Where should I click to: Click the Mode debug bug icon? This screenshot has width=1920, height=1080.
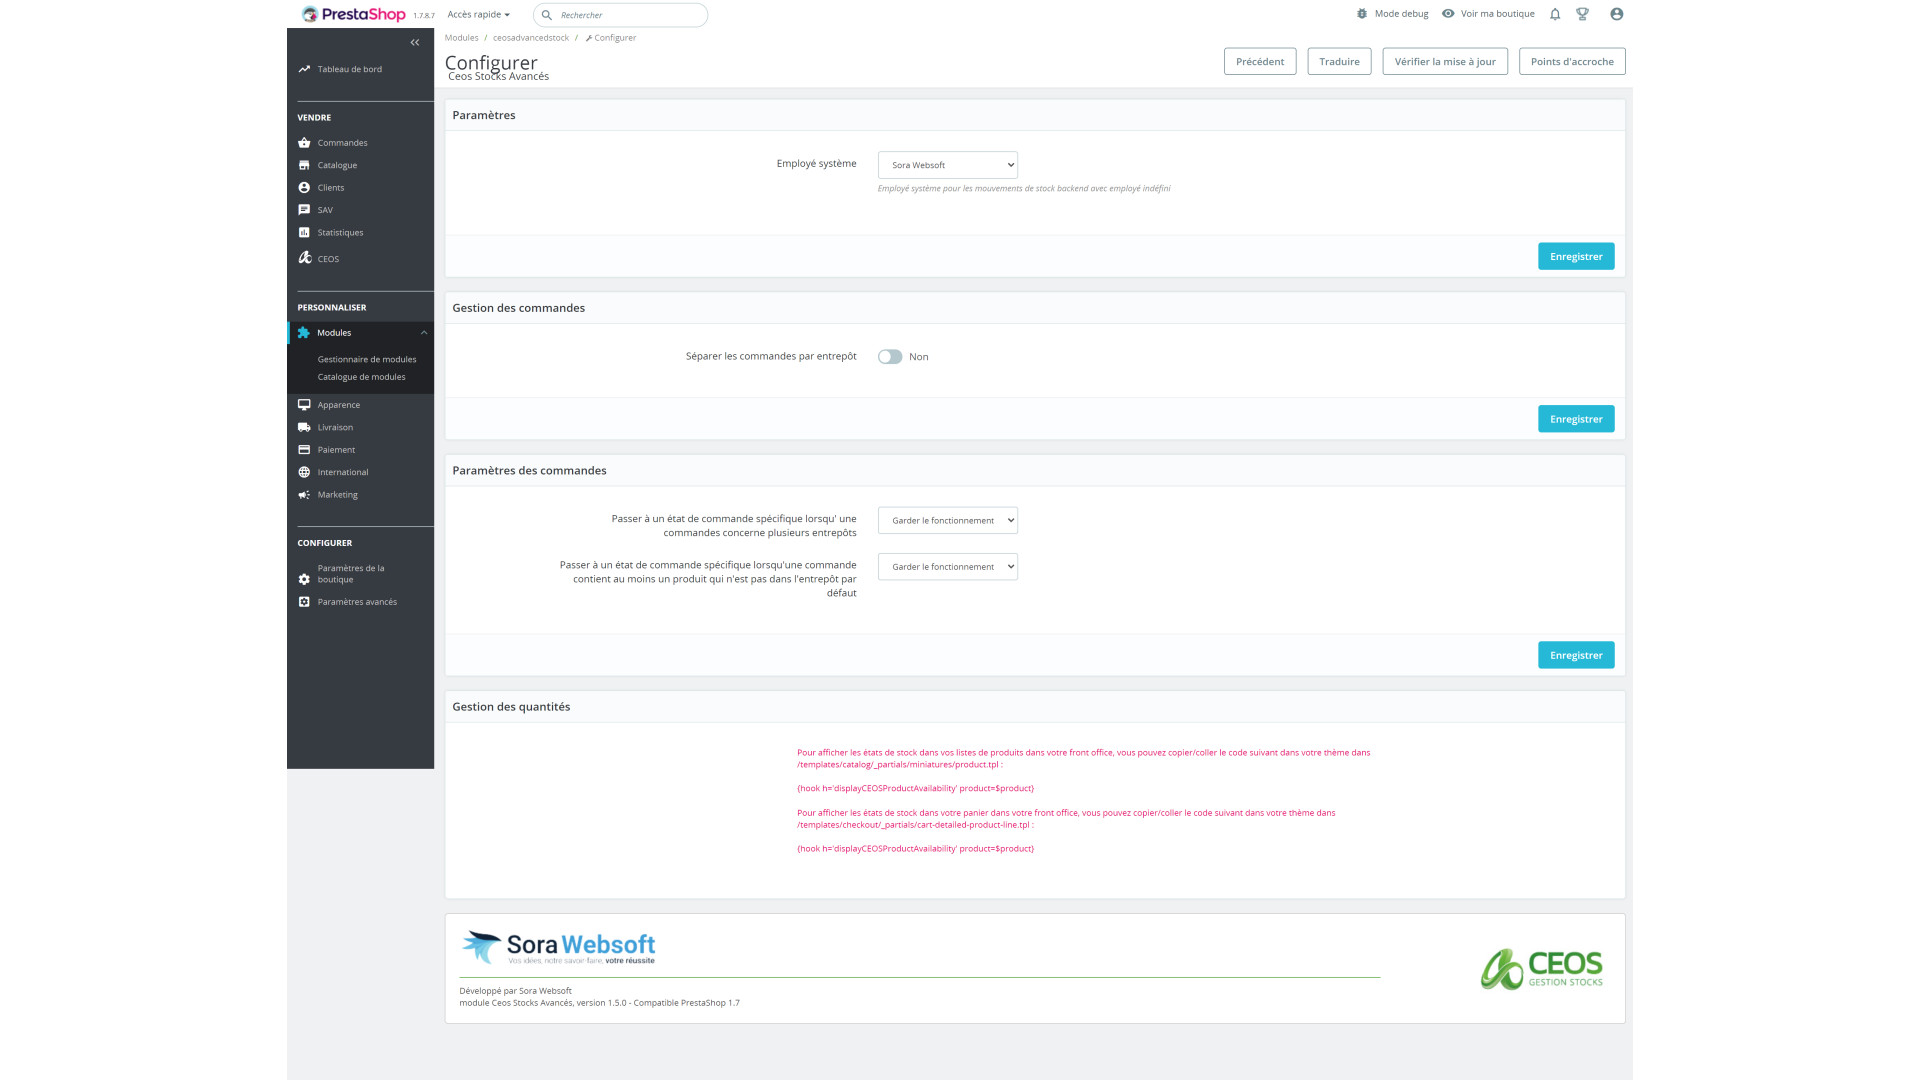(x=1362, y=14)
